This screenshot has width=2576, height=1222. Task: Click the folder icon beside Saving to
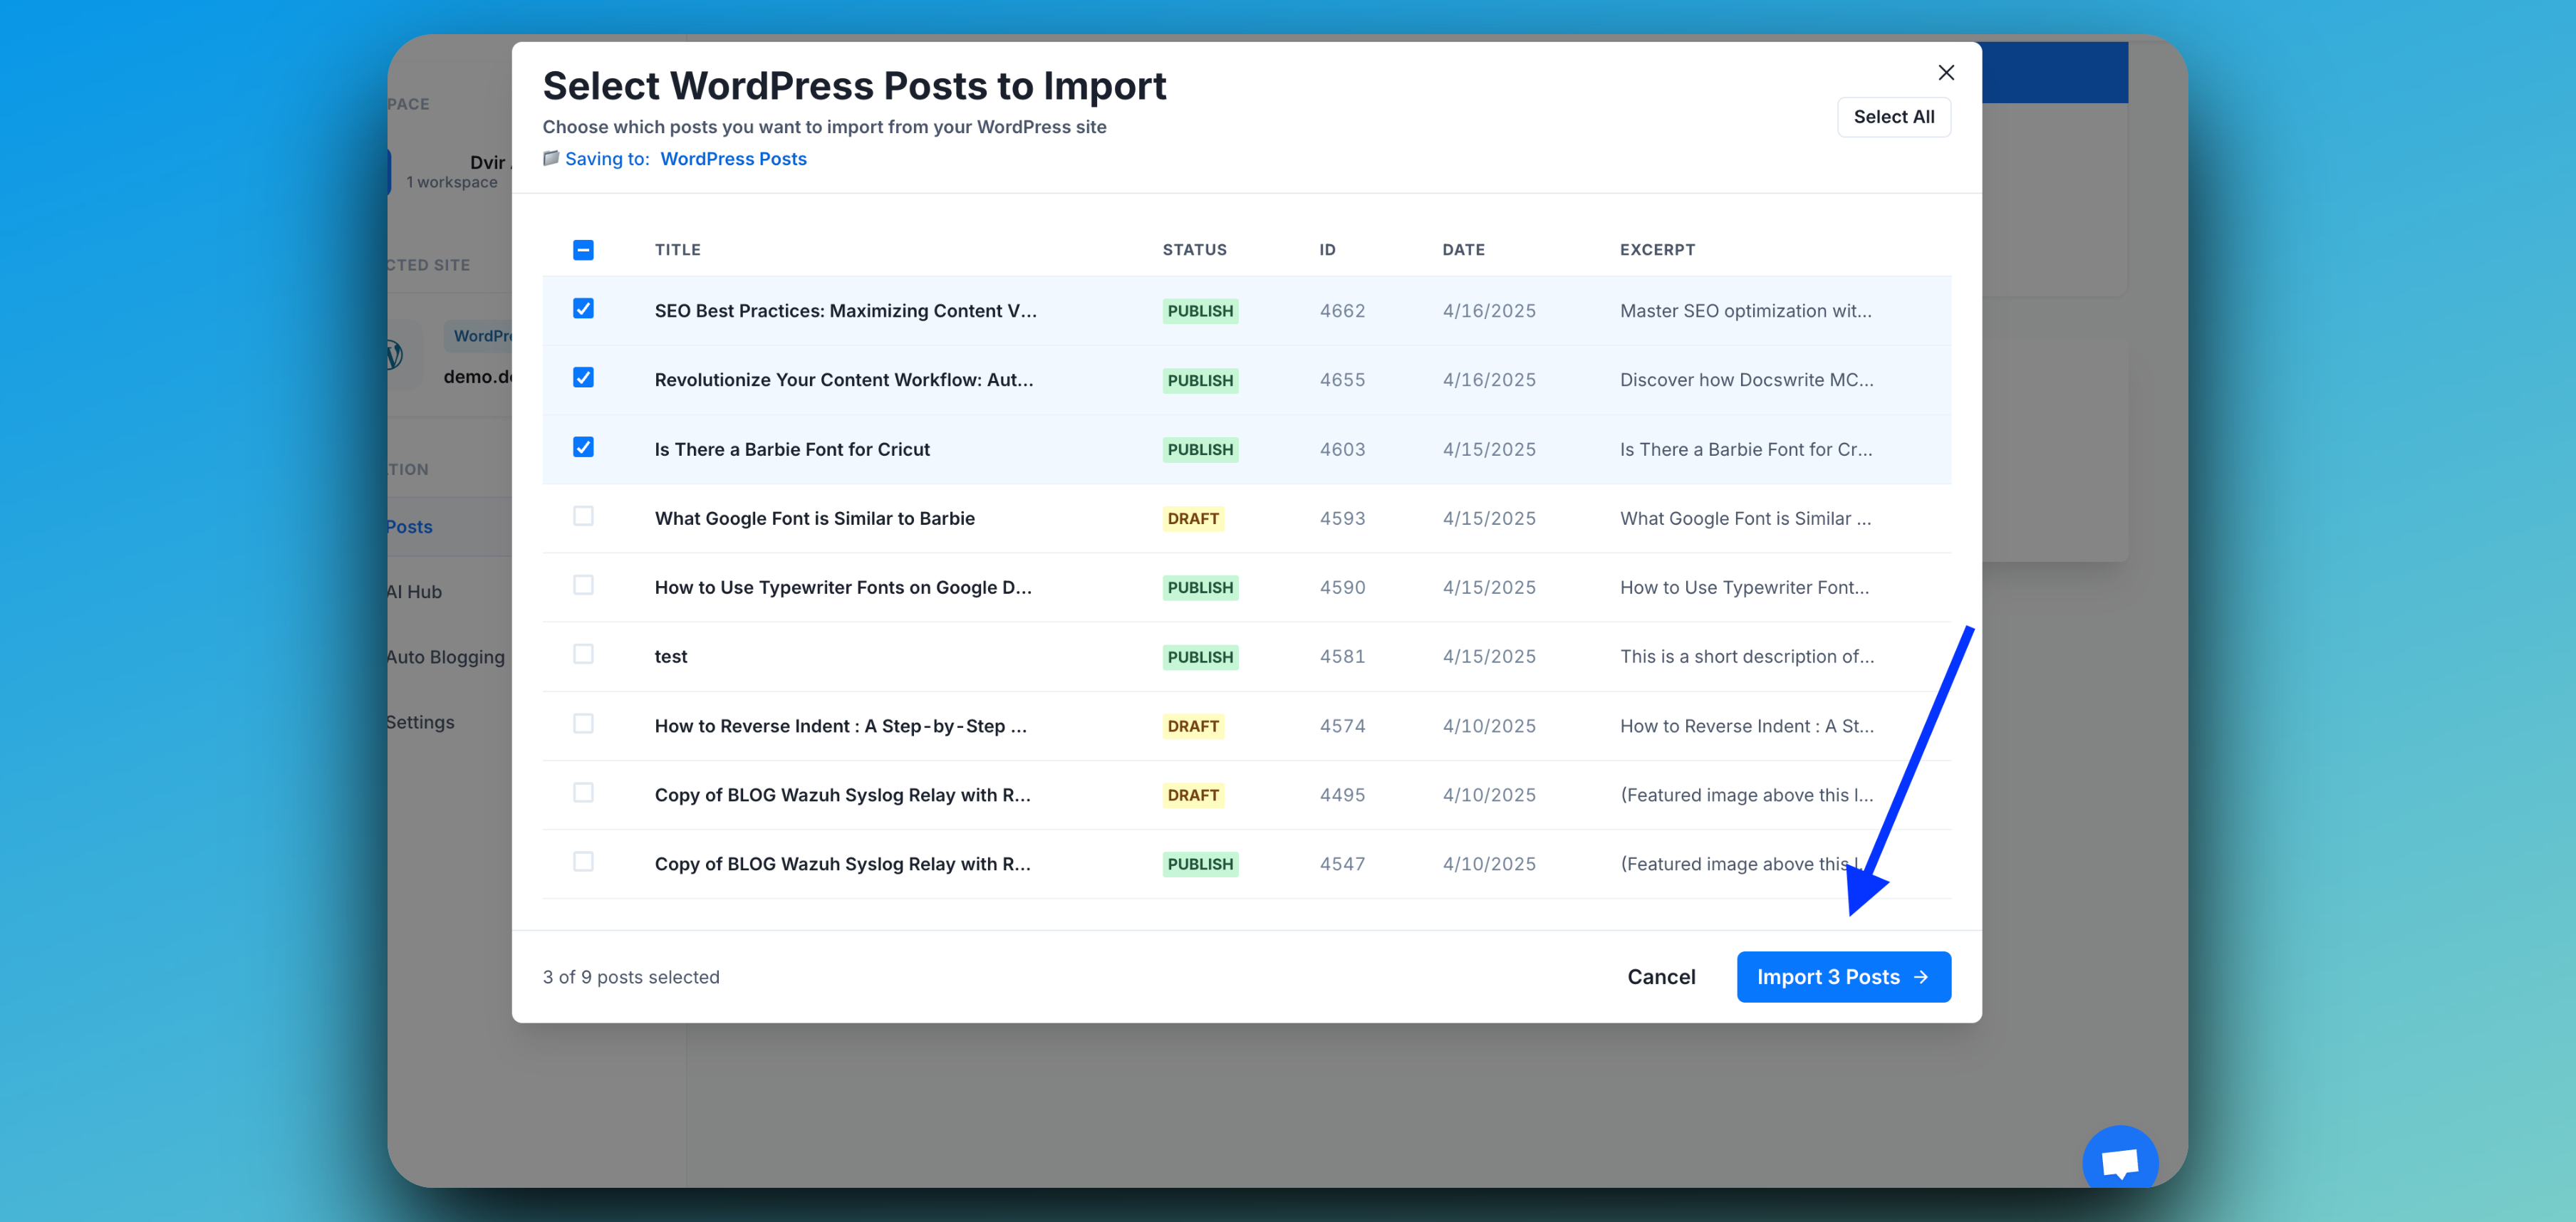(x=551, y=158)
